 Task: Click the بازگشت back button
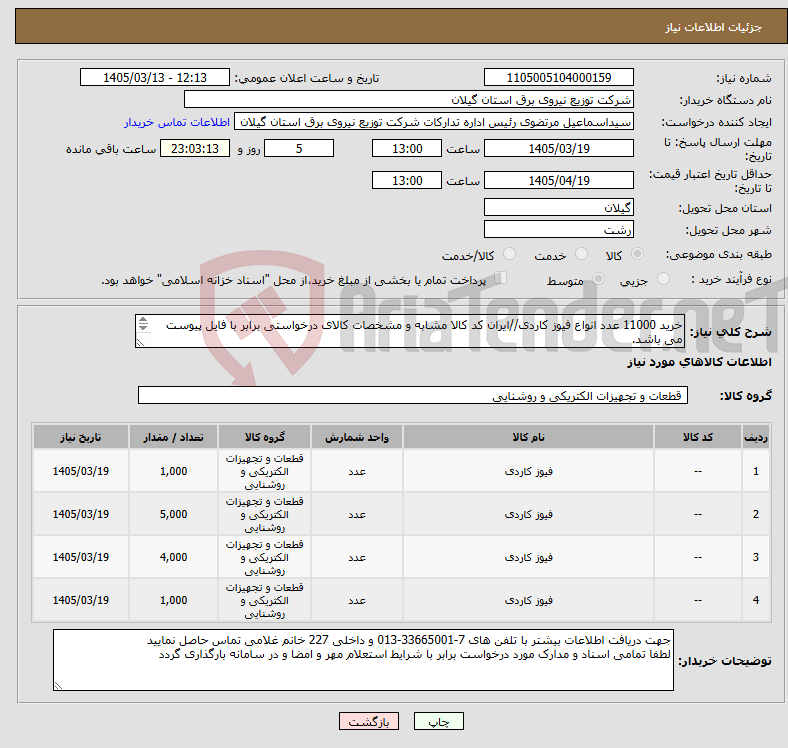click(369, 721)
